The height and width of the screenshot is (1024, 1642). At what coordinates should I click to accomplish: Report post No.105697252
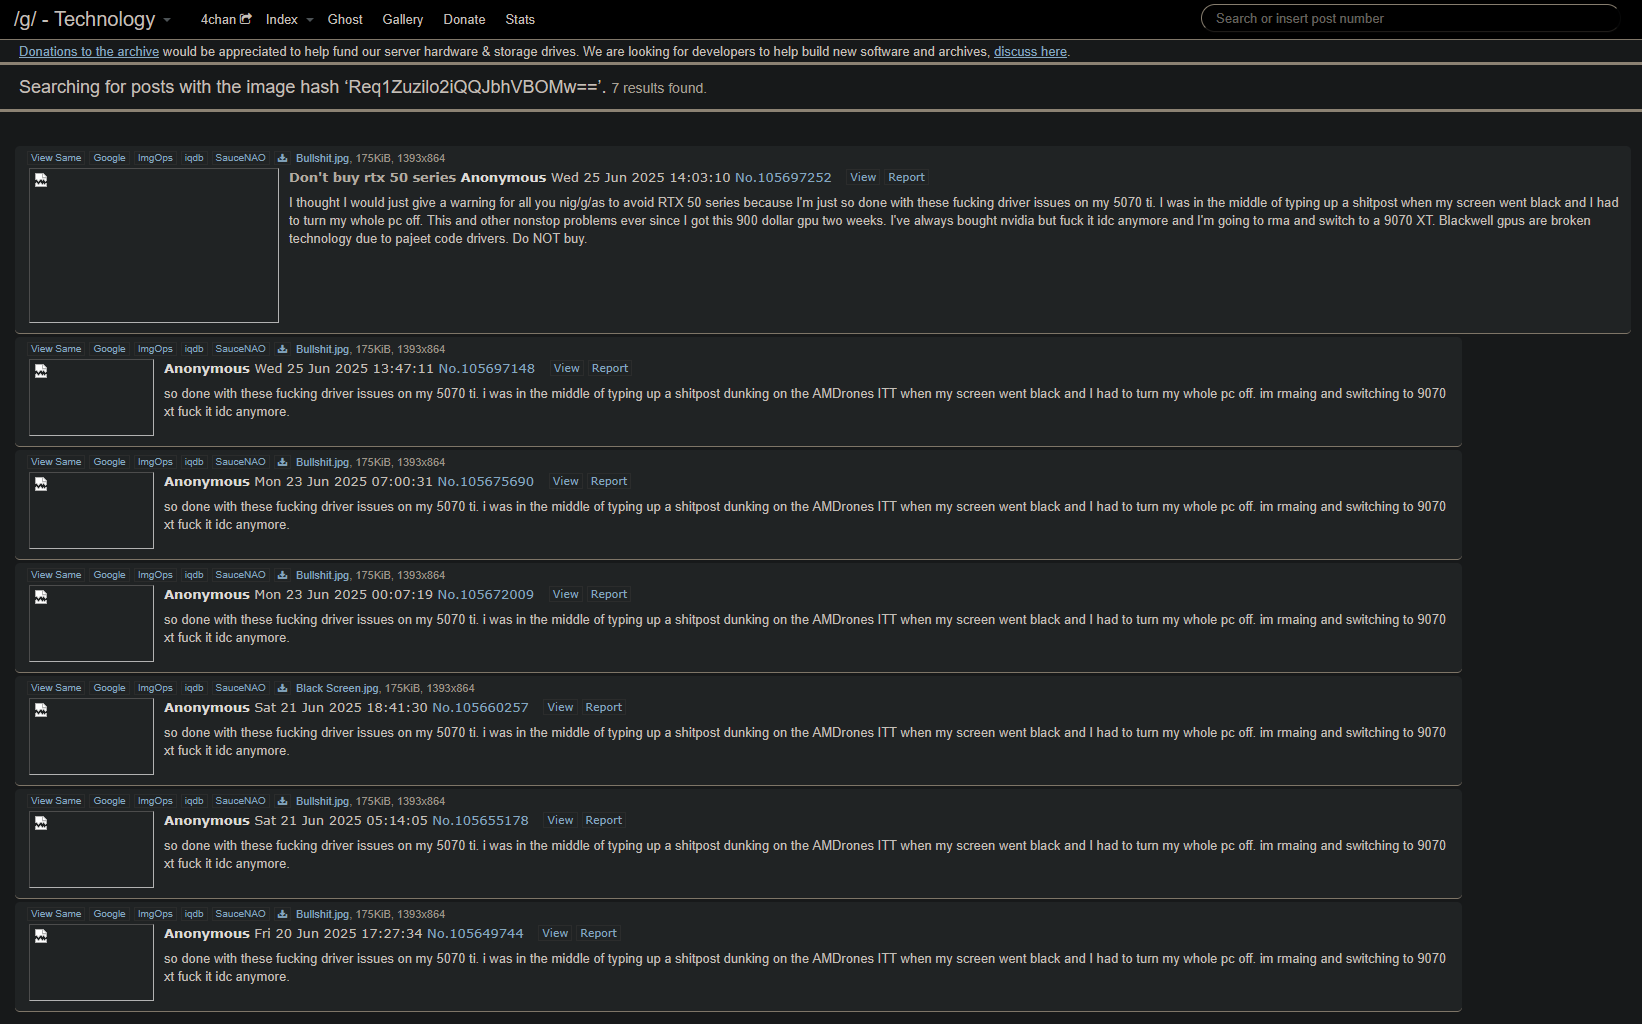click(x=907, y=177)
